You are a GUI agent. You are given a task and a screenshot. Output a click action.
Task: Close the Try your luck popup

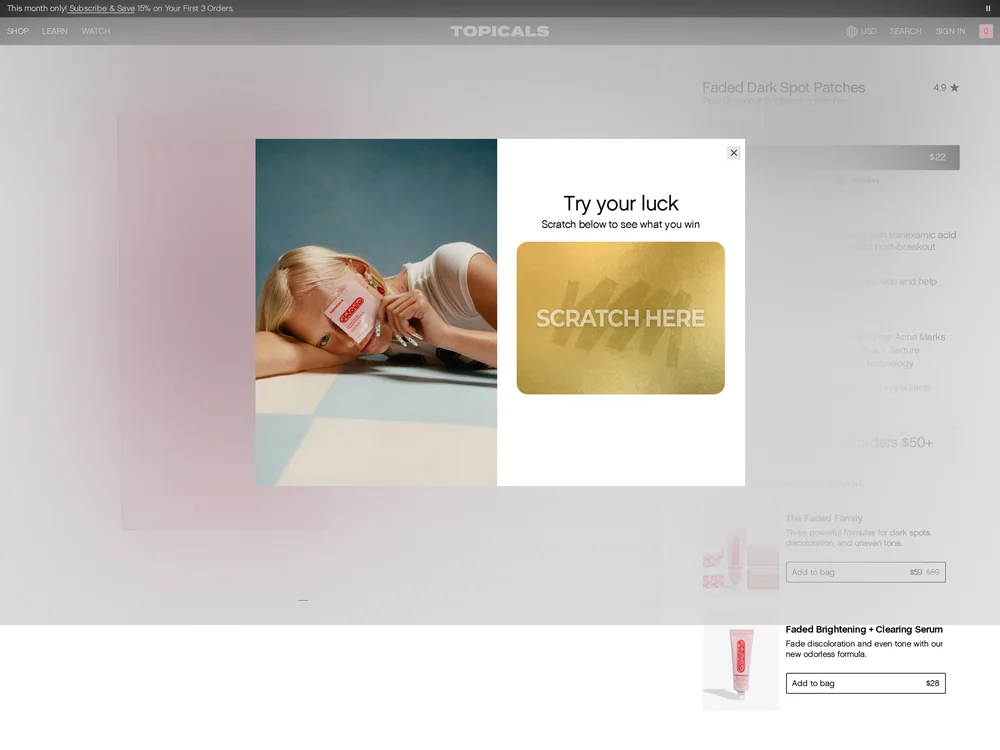733,152
